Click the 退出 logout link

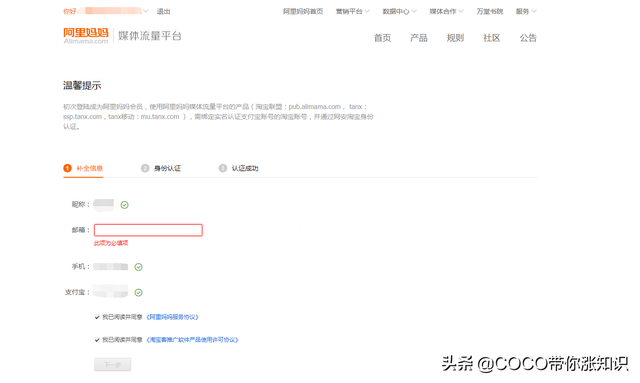164,11
